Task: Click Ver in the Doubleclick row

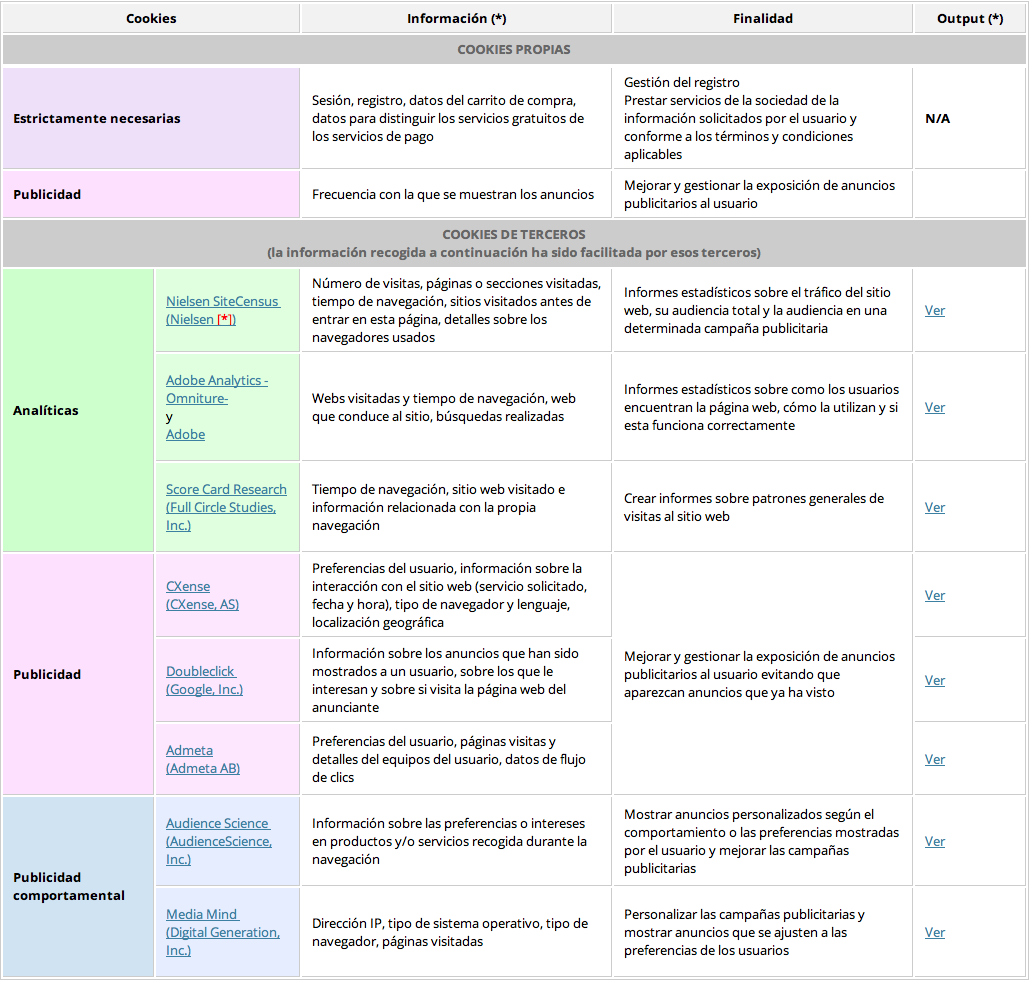Action: (934, 680)
